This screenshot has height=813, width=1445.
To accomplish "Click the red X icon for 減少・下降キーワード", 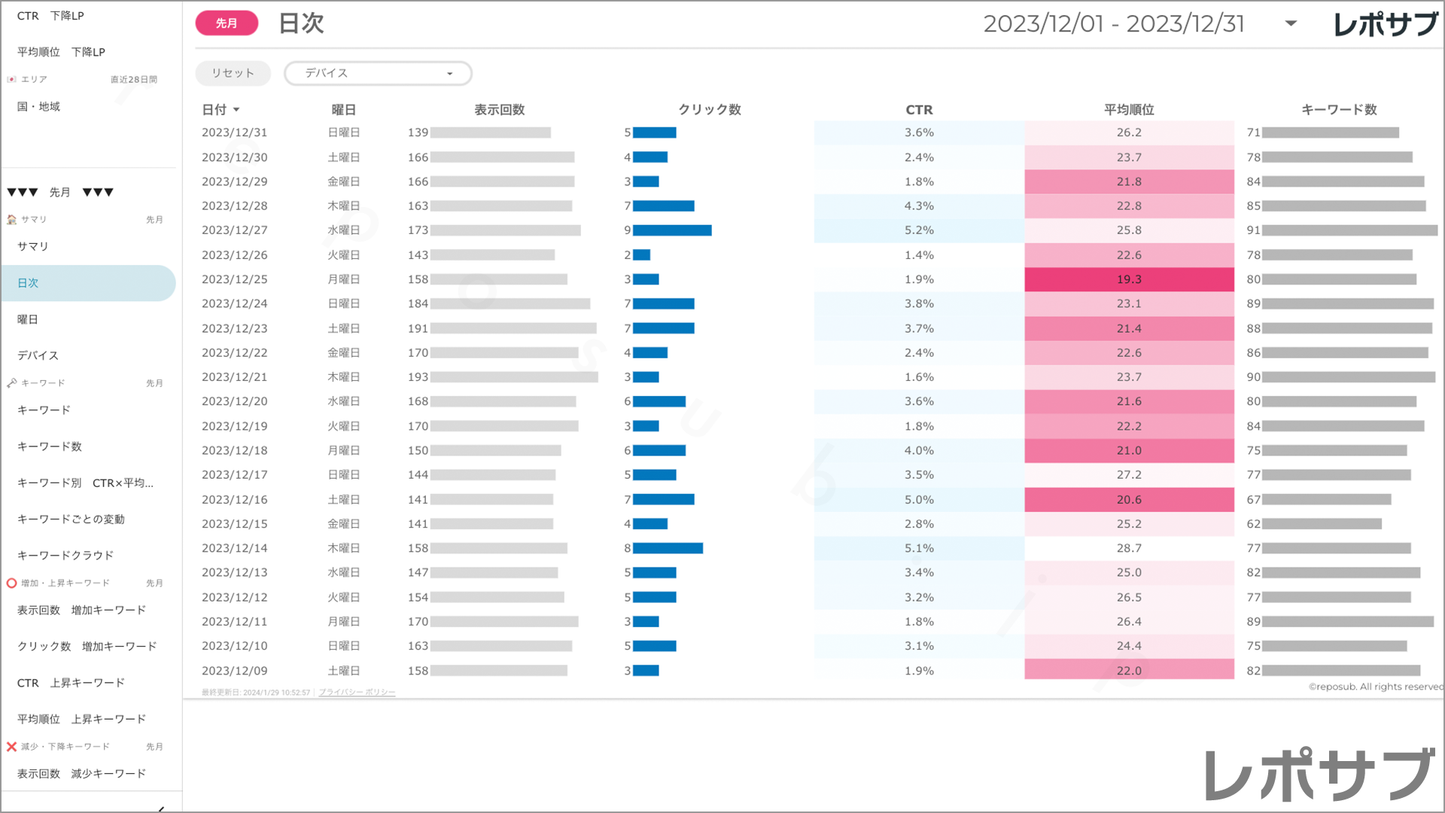I will click(12, 747).
